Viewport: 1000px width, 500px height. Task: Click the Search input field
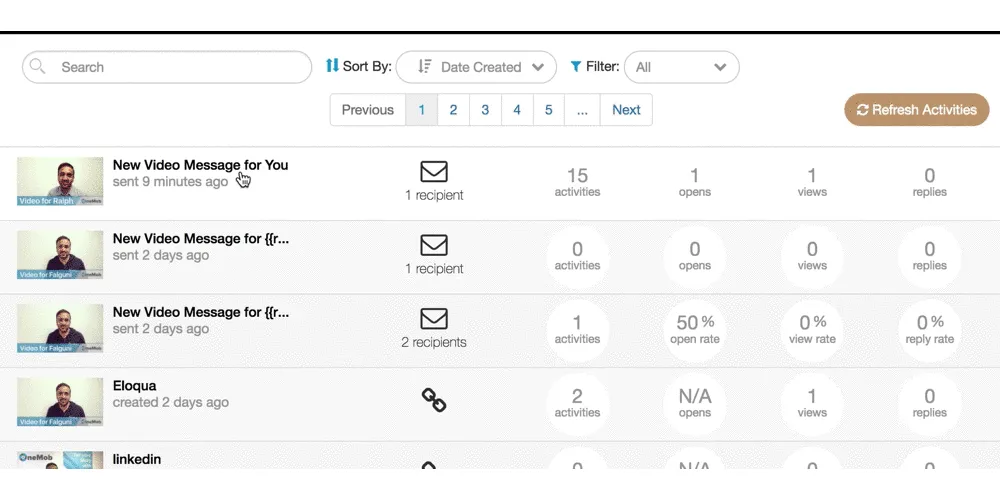click(x=167, y=67)
